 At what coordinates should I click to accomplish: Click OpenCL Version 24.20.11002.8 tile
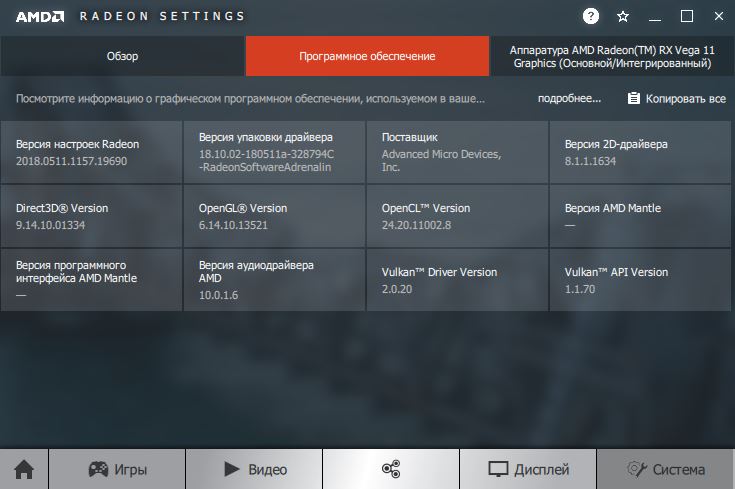(x=457, y=216)
